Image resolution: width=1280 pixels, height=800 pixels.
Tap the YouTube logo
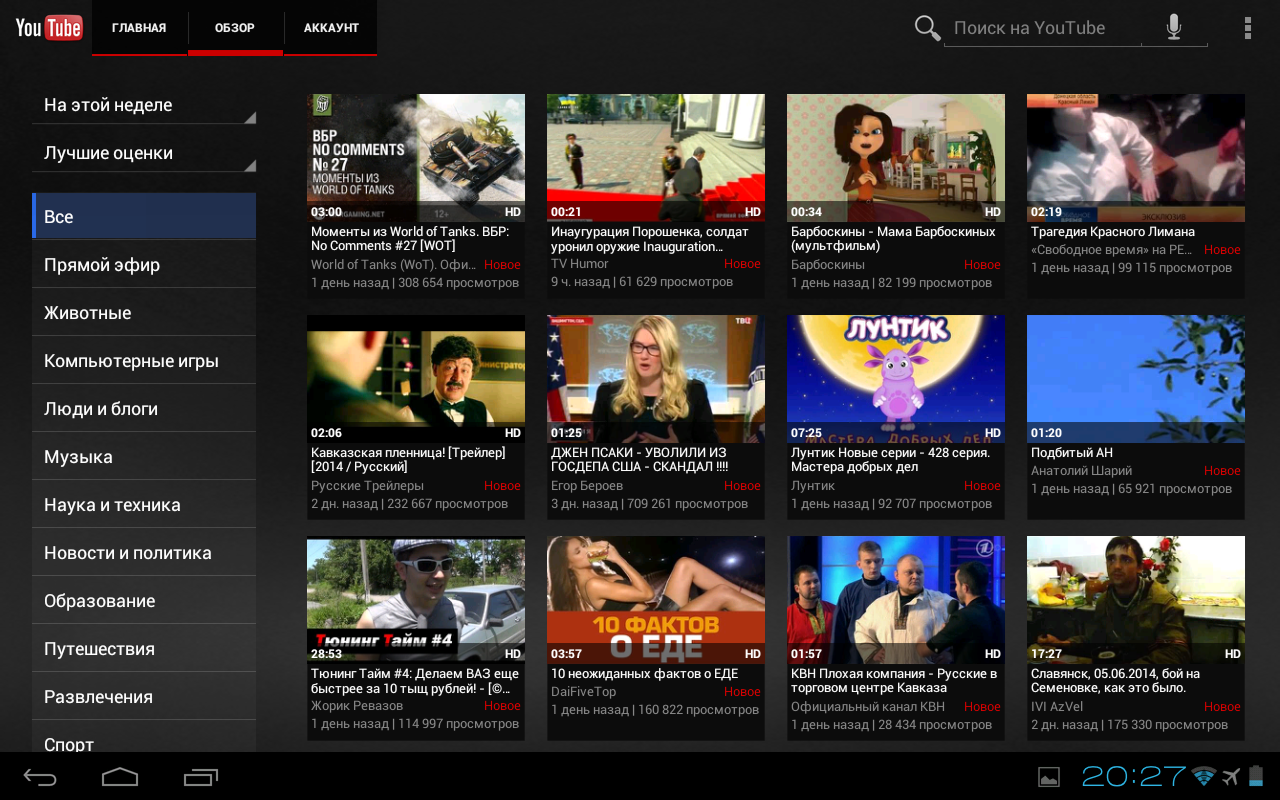click(x=49, y=27)
